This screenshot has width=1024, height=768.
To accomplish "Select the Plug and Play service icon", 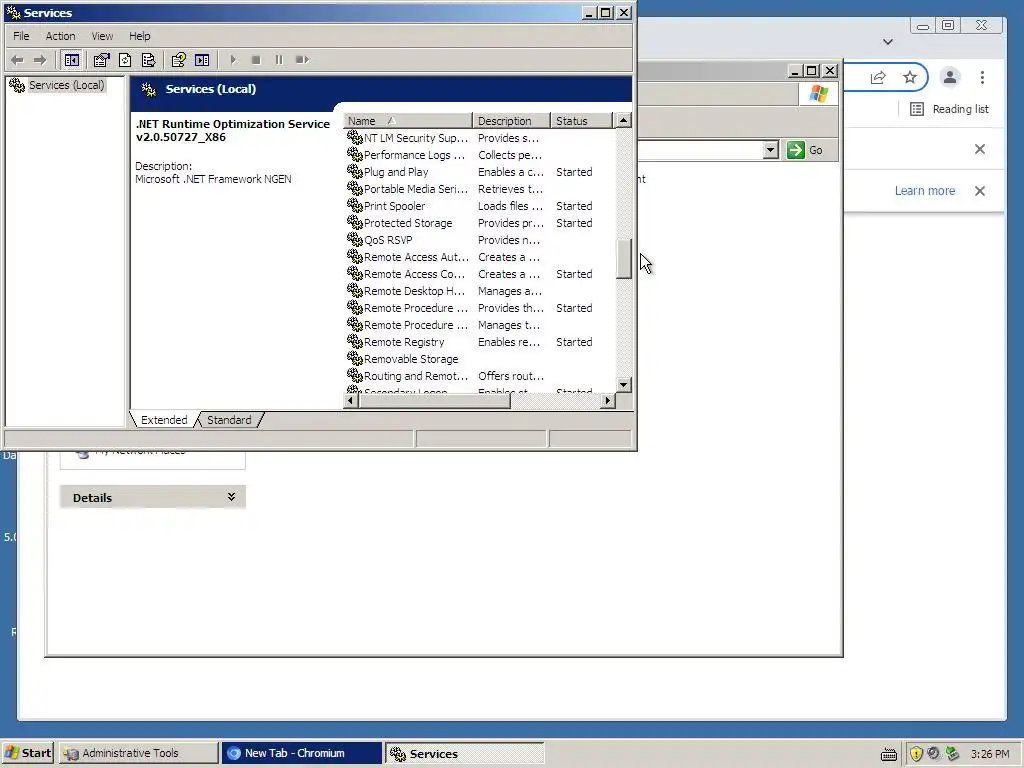I will pyautogui.click(x=355, y=171).
